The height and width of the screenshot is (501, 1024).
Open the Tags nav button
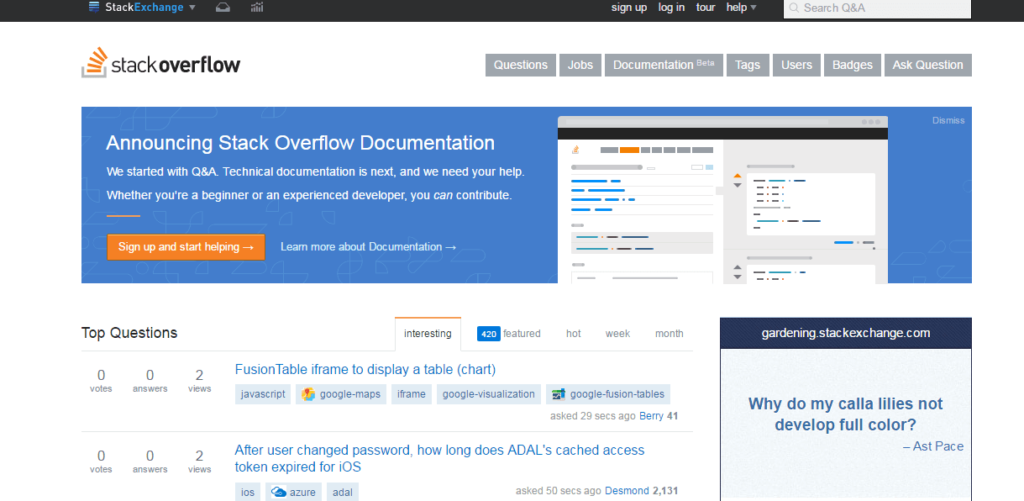coord(748,65)
